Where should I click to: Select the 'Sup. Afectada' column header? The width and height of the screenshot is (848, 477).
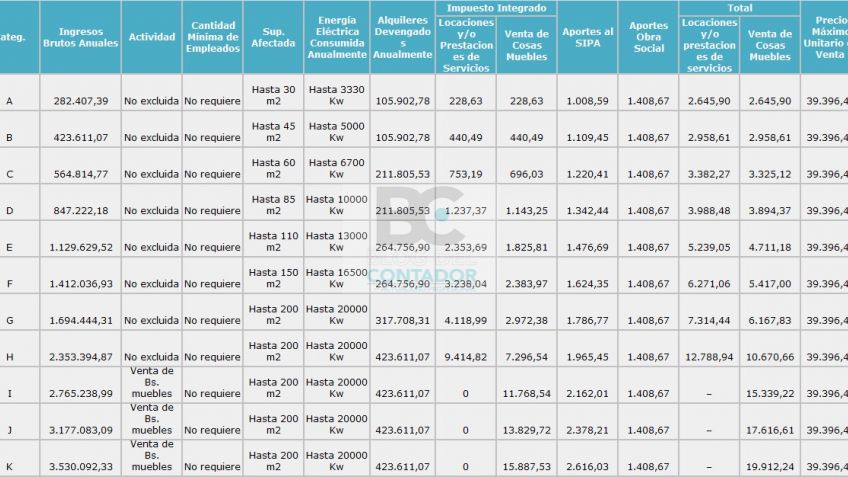[273, 37]
